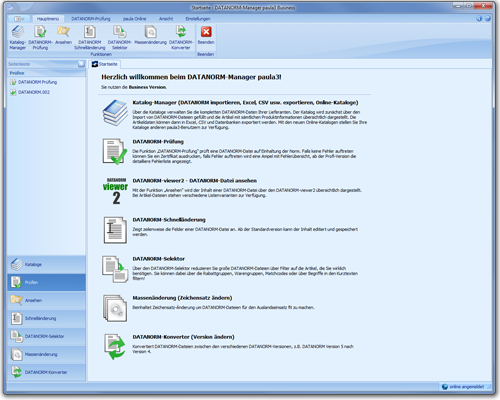500x400 pixels.
Task: Click the online angemeldet status indicator
Action: [463, 387]
